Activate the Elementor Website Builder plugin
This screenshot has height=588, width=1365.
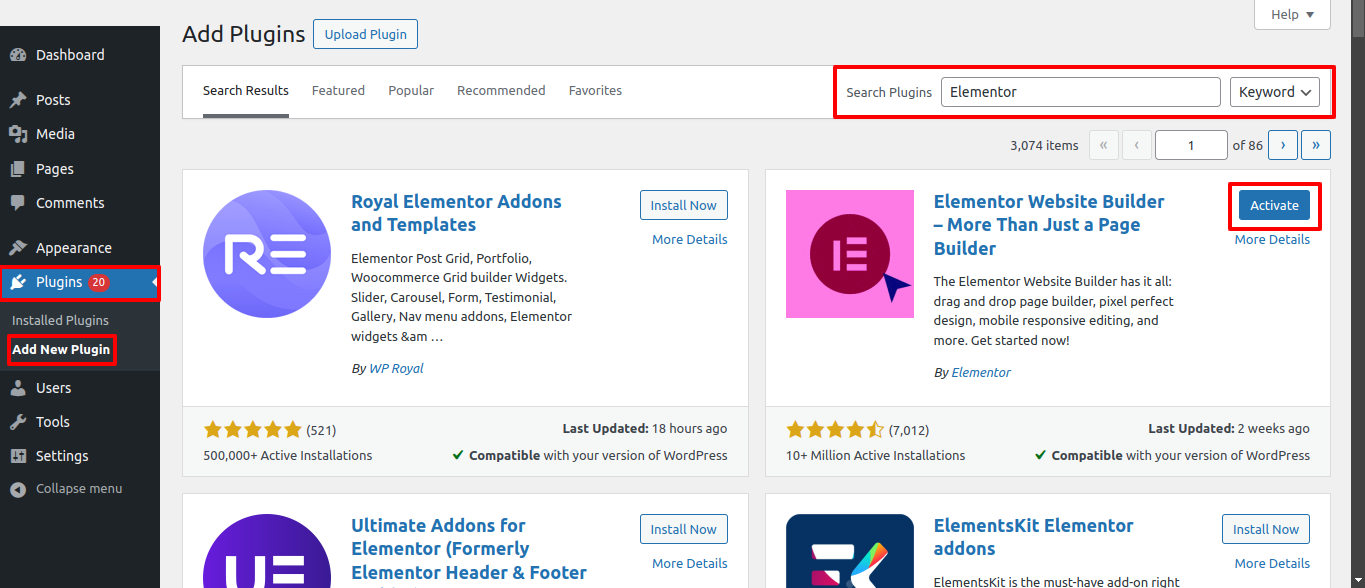pos(1274,205)
